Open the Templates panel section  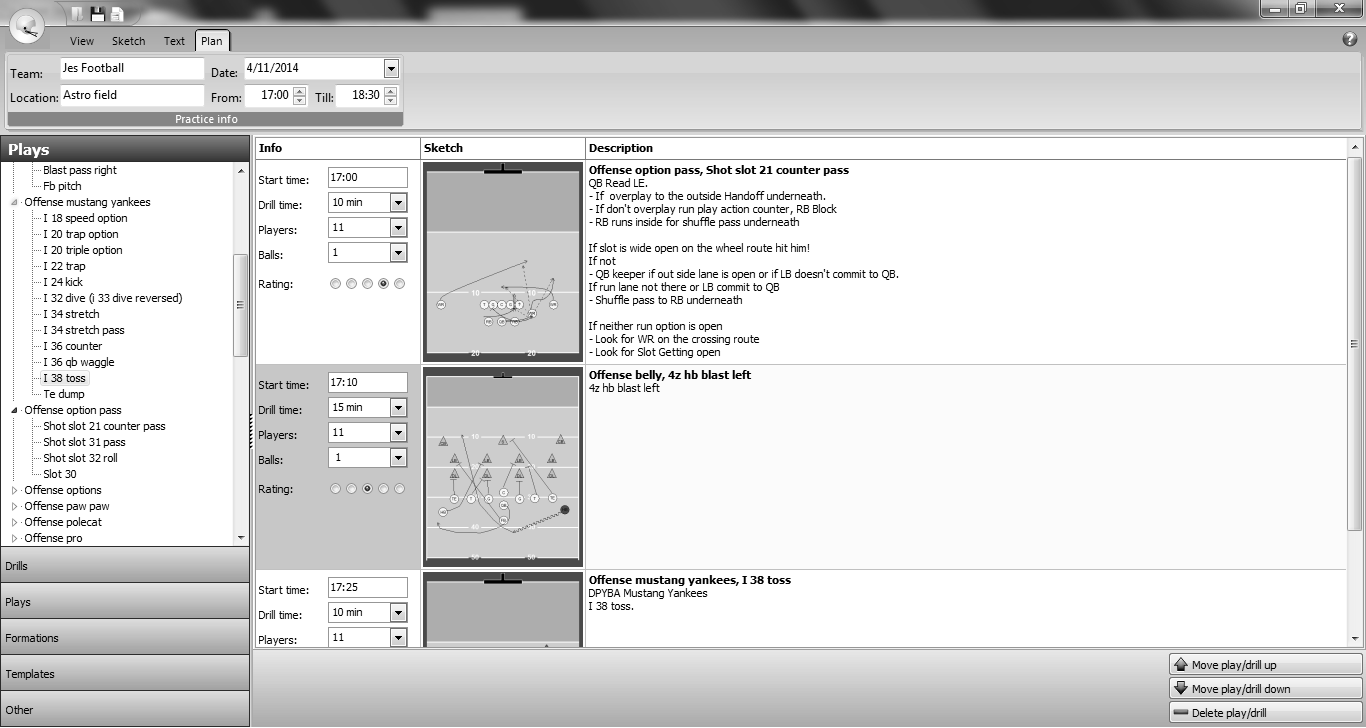(x=125, y=674)
